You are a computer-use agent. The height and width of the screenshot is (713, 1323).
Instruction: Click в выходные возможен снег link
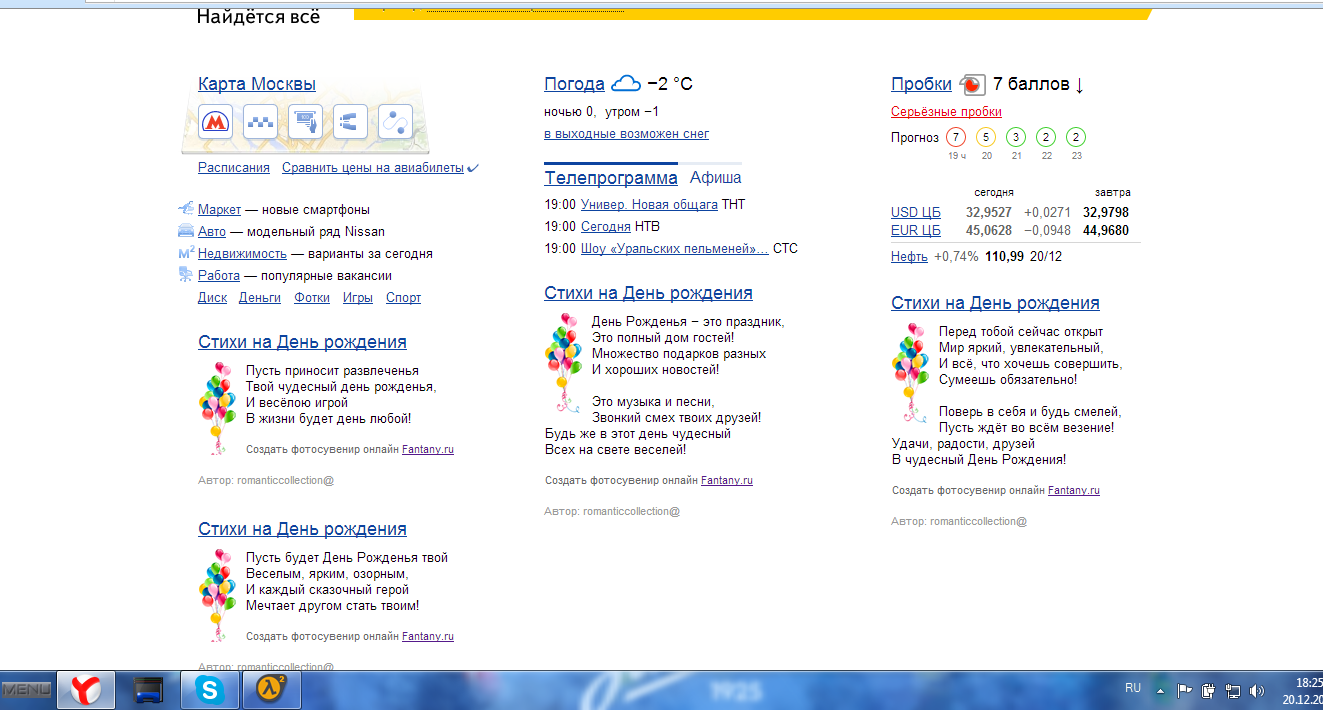pos(627,134)
